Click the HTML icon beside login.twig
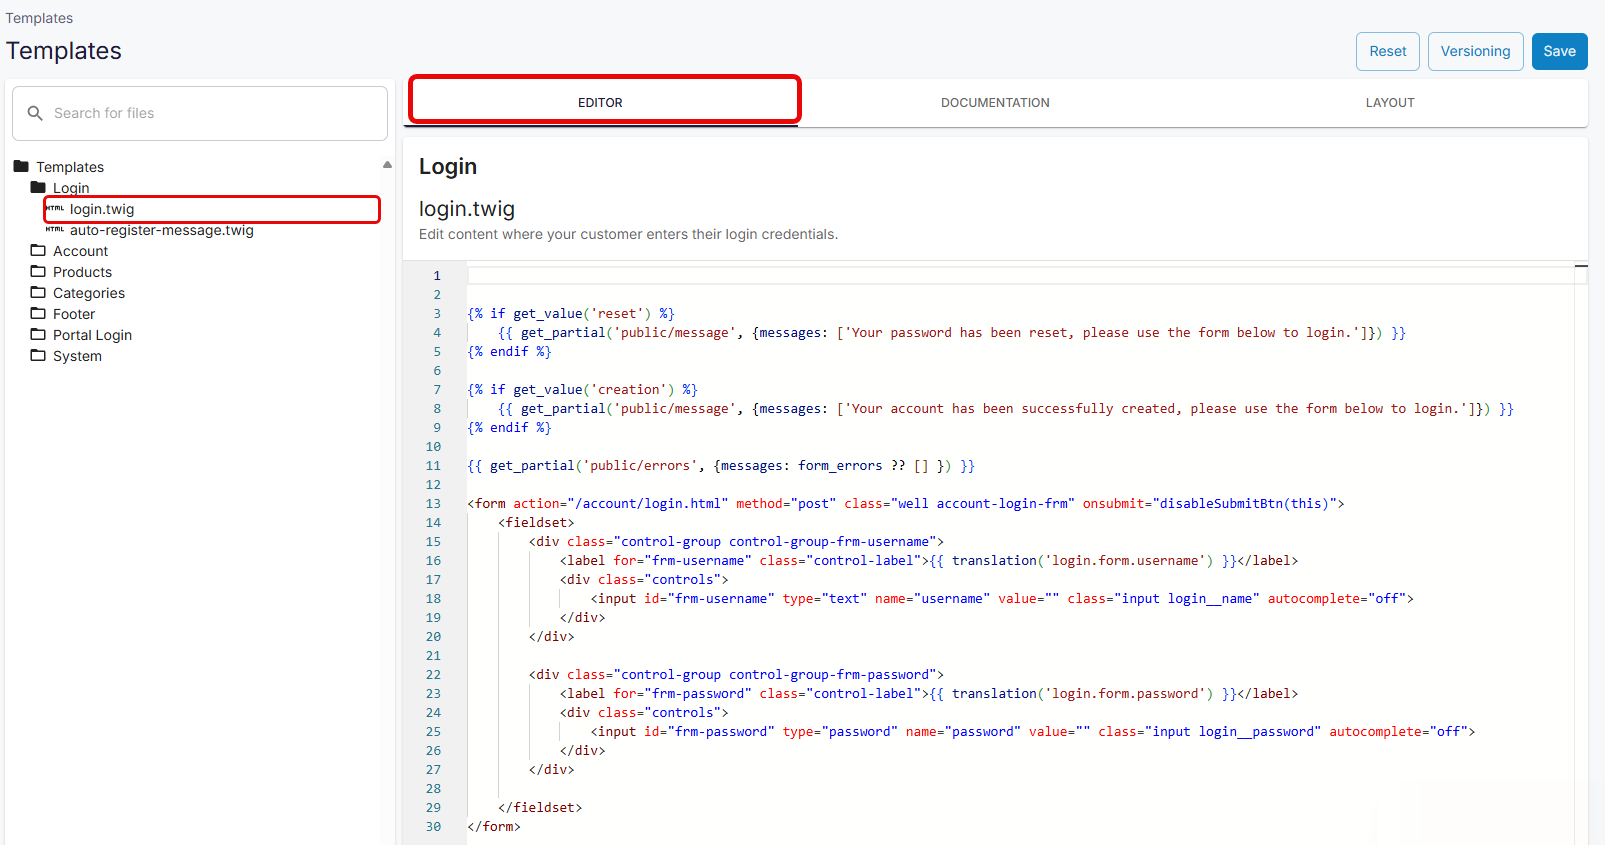Viewport: 1605px width, 845px height. [55, 208]
